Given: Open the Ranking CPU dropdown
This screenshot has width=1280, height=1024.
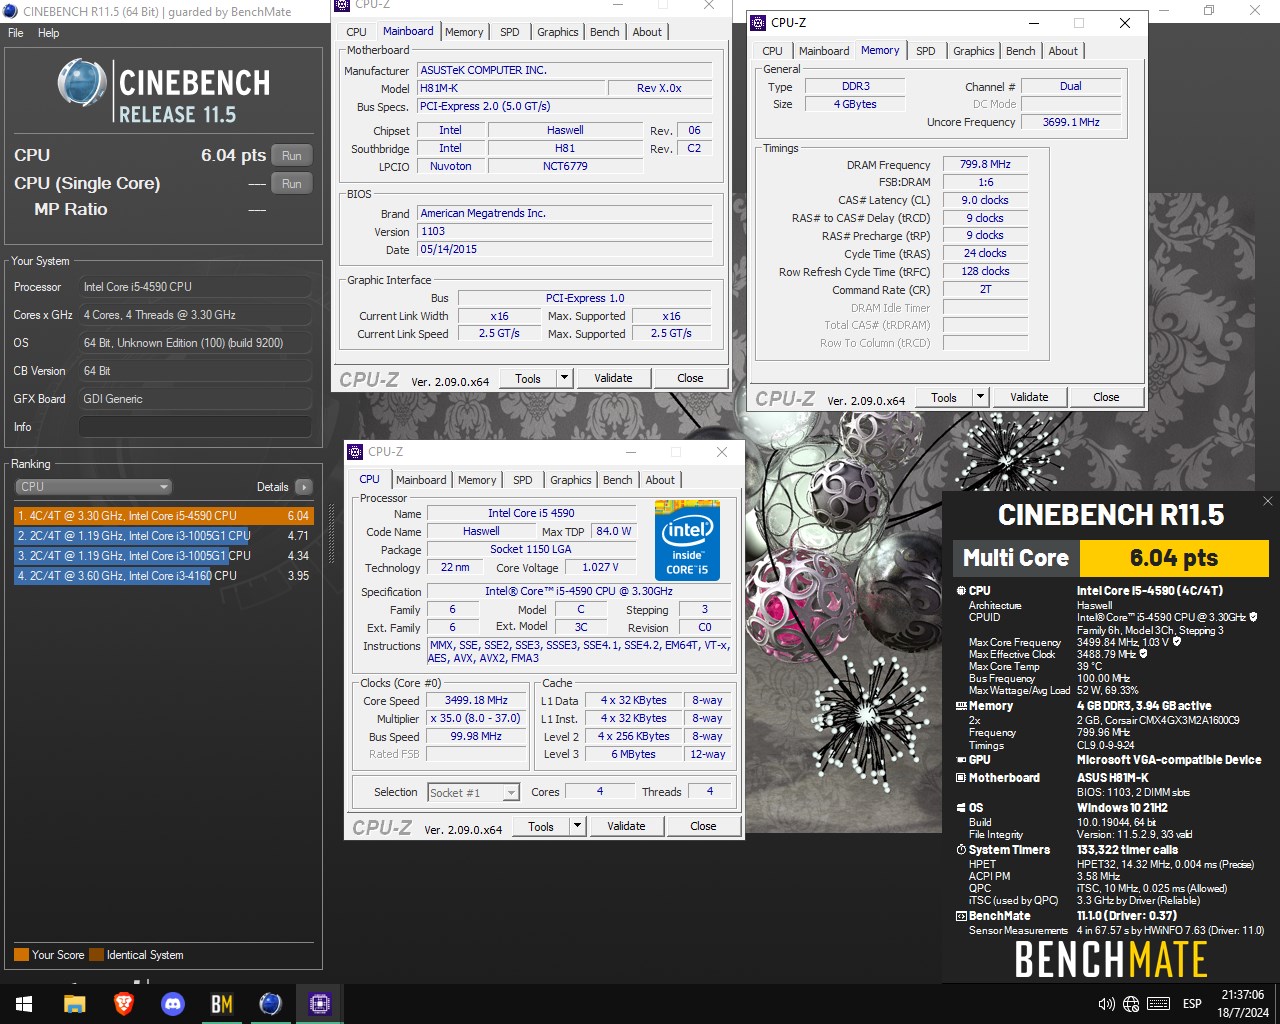Looking at the screenshot, I should [x=94, y=487].
